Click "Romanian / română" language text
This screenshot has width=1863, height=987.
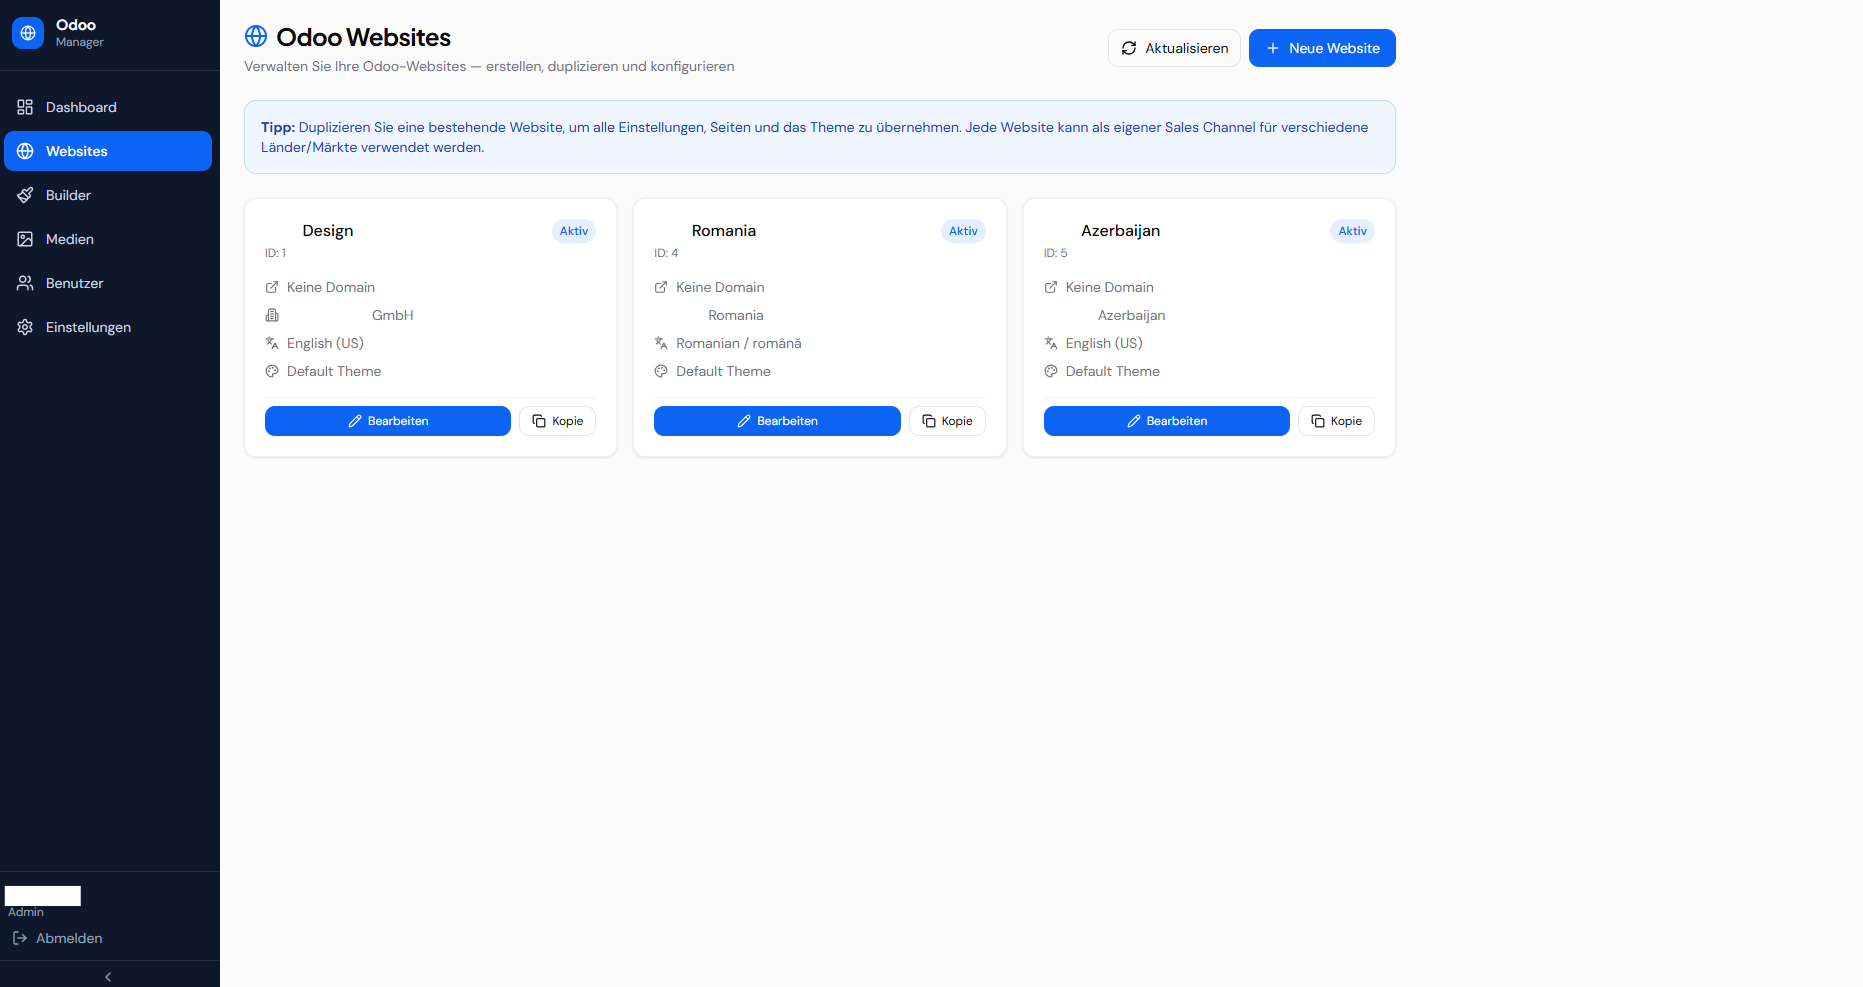click(739, 343)
